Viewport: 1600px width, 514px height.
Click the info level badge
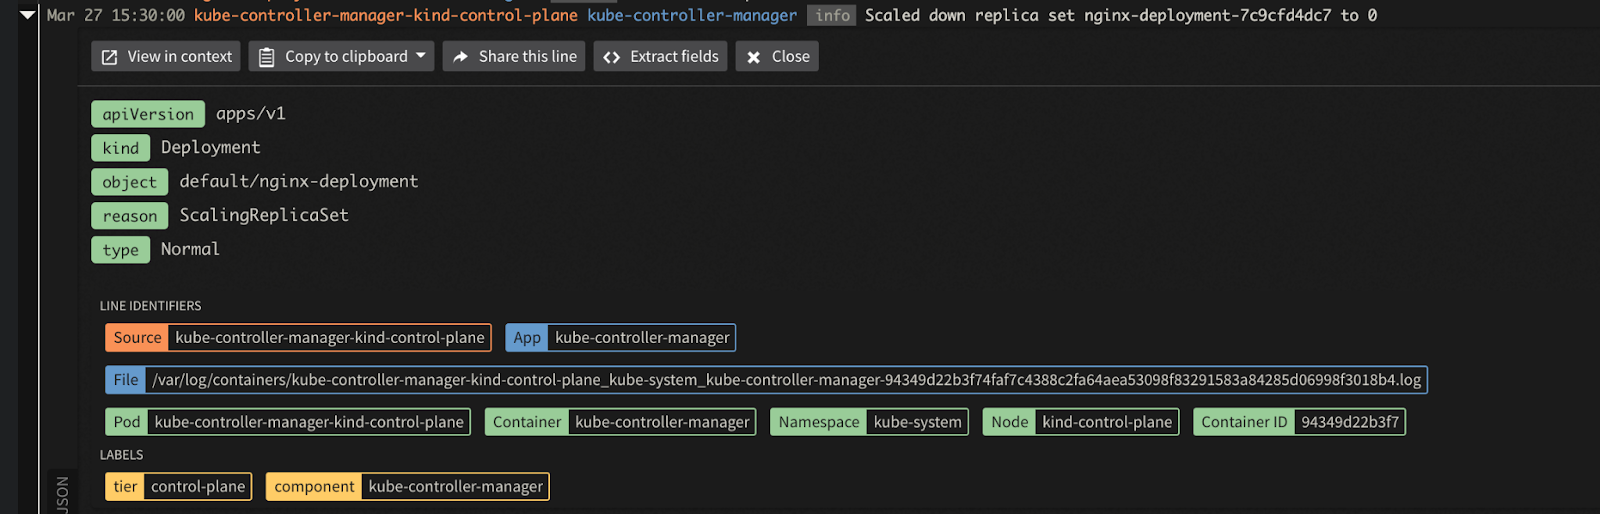[832, 15]
